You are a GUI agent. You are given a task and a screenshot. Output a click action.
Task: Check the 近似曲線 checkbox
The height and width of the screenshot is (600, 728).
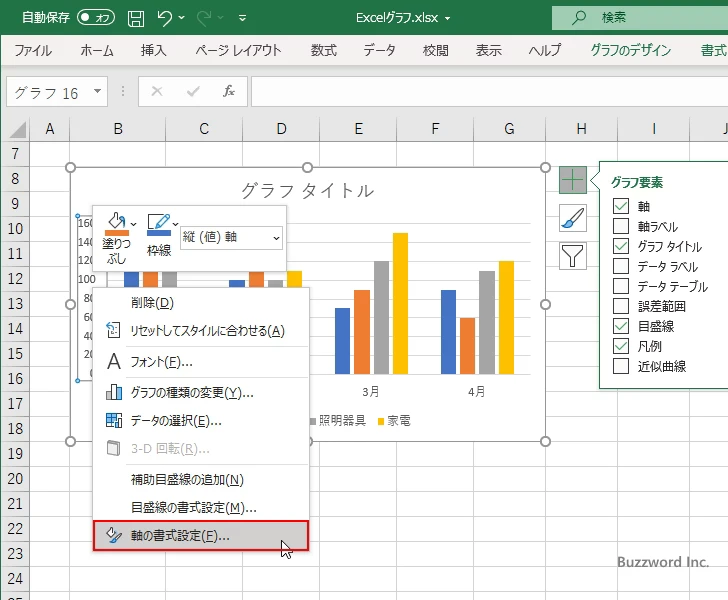pyautogui.click(x=621, y=366)
